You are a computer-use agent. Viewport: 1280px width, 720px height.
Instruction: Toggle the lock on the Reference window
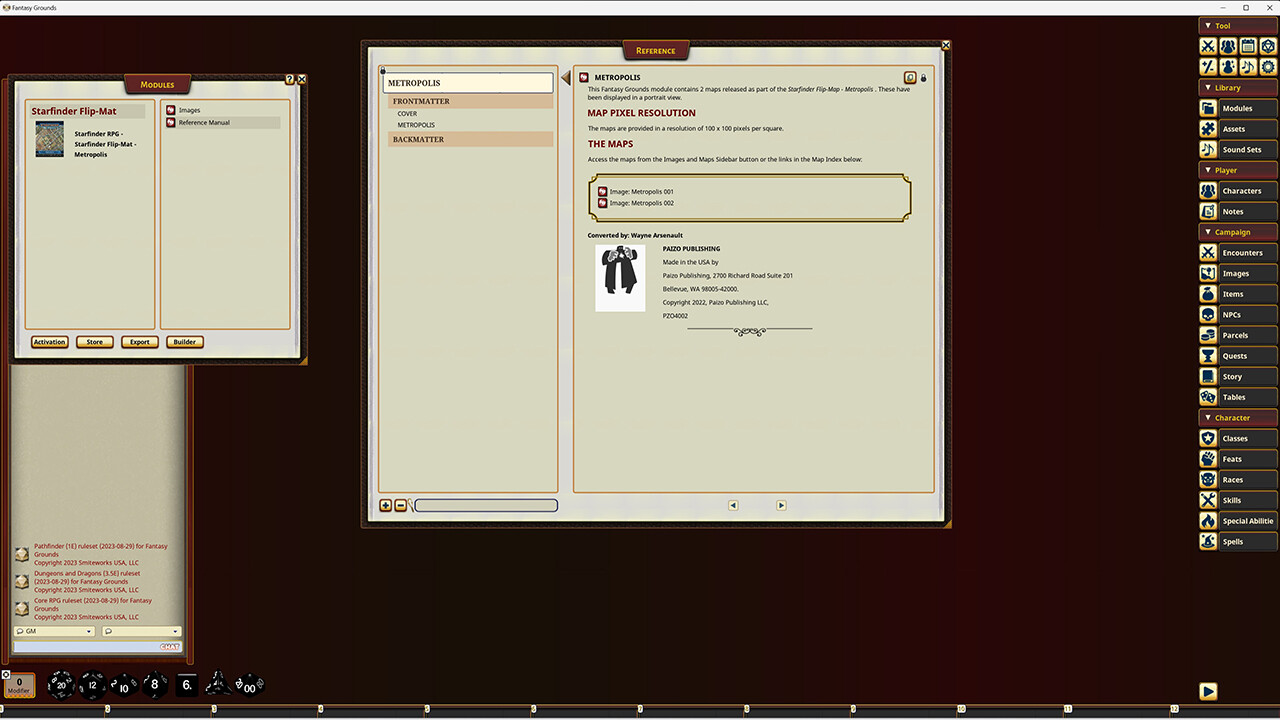pyautogui.click(x=923, y=77)
